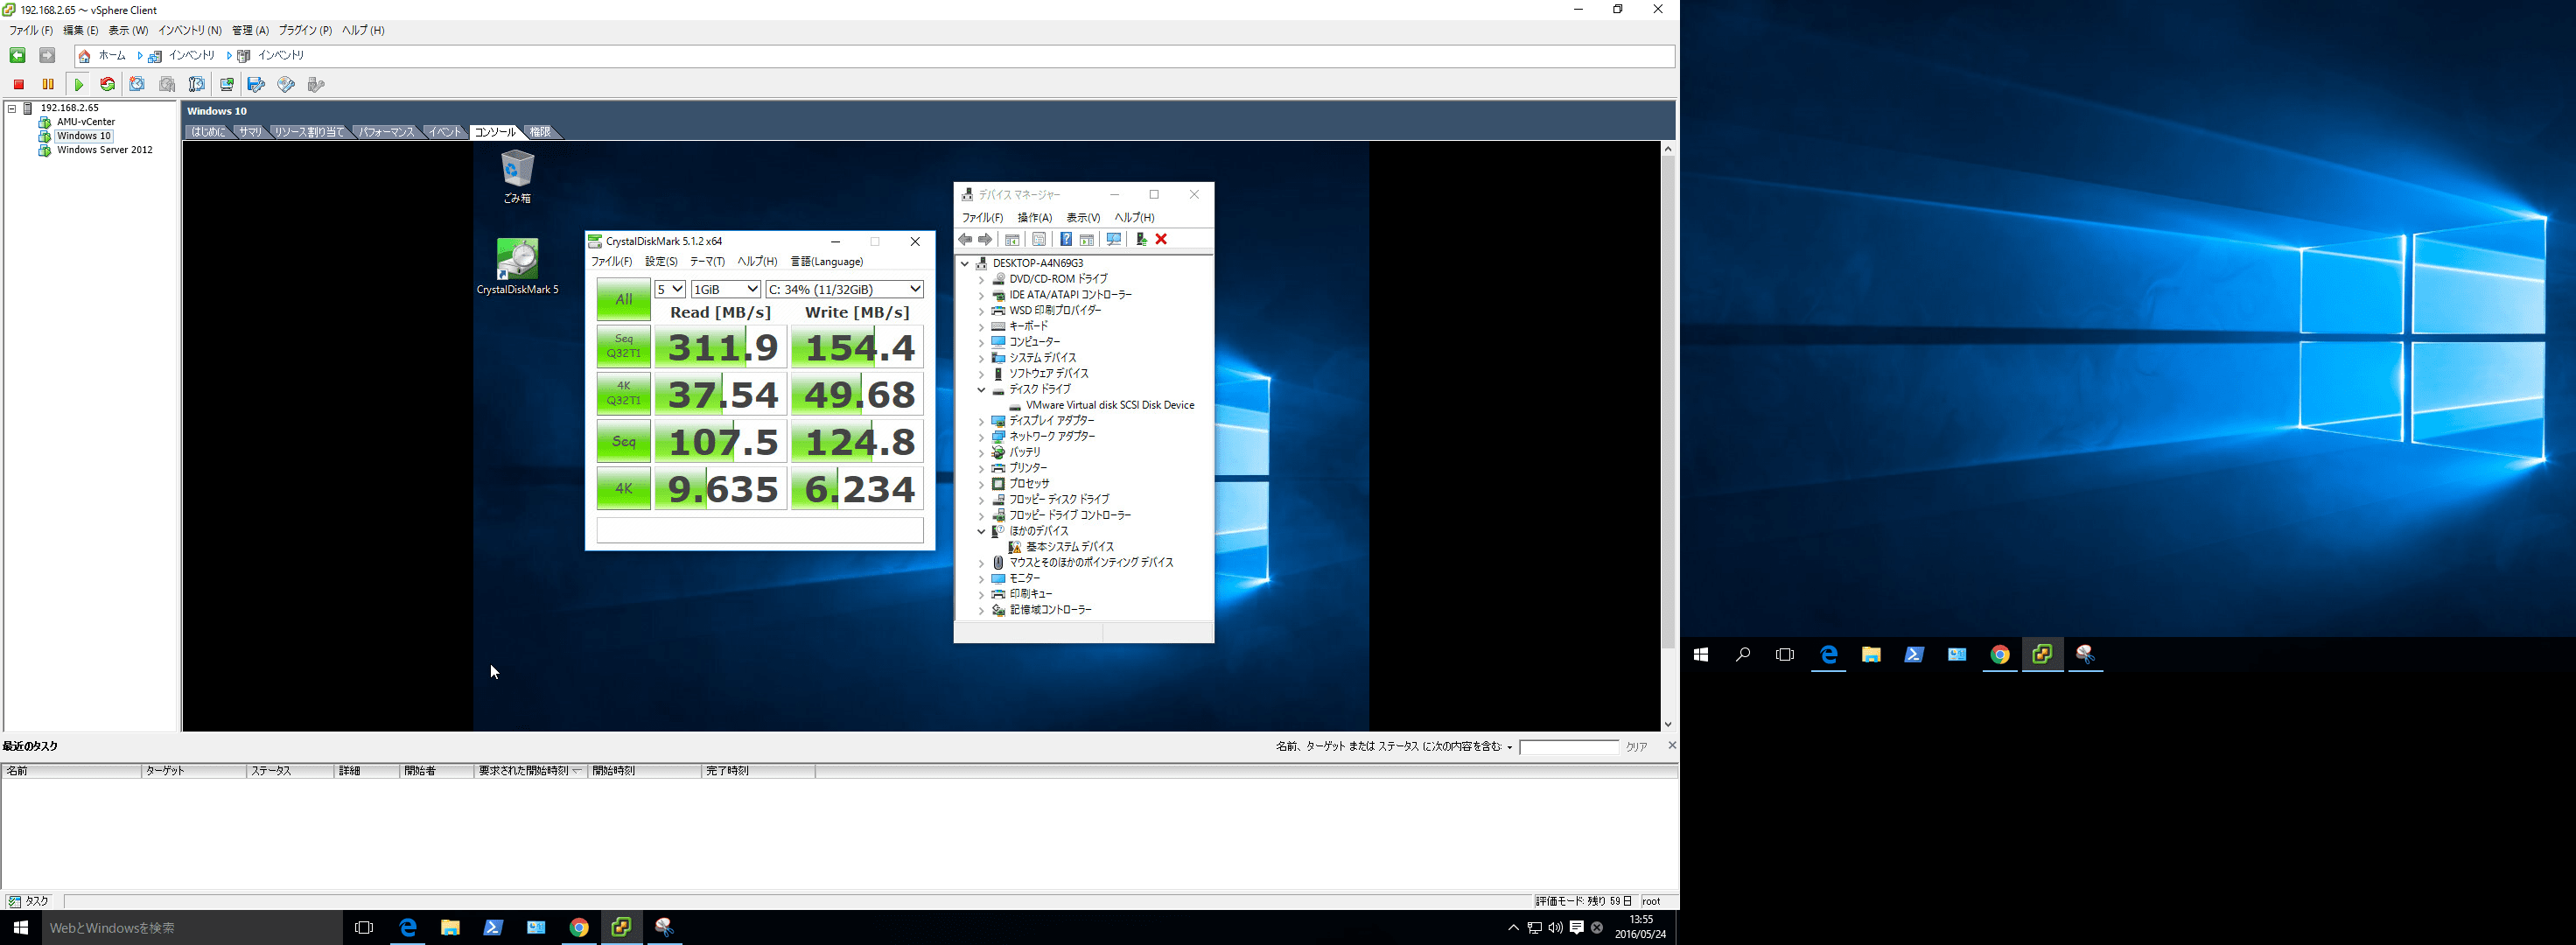Image resolution: width=2576 pixels, height=945 pixels.
Task: Open vSphere インベントリ(N) menu
Action: click(190, 31)
